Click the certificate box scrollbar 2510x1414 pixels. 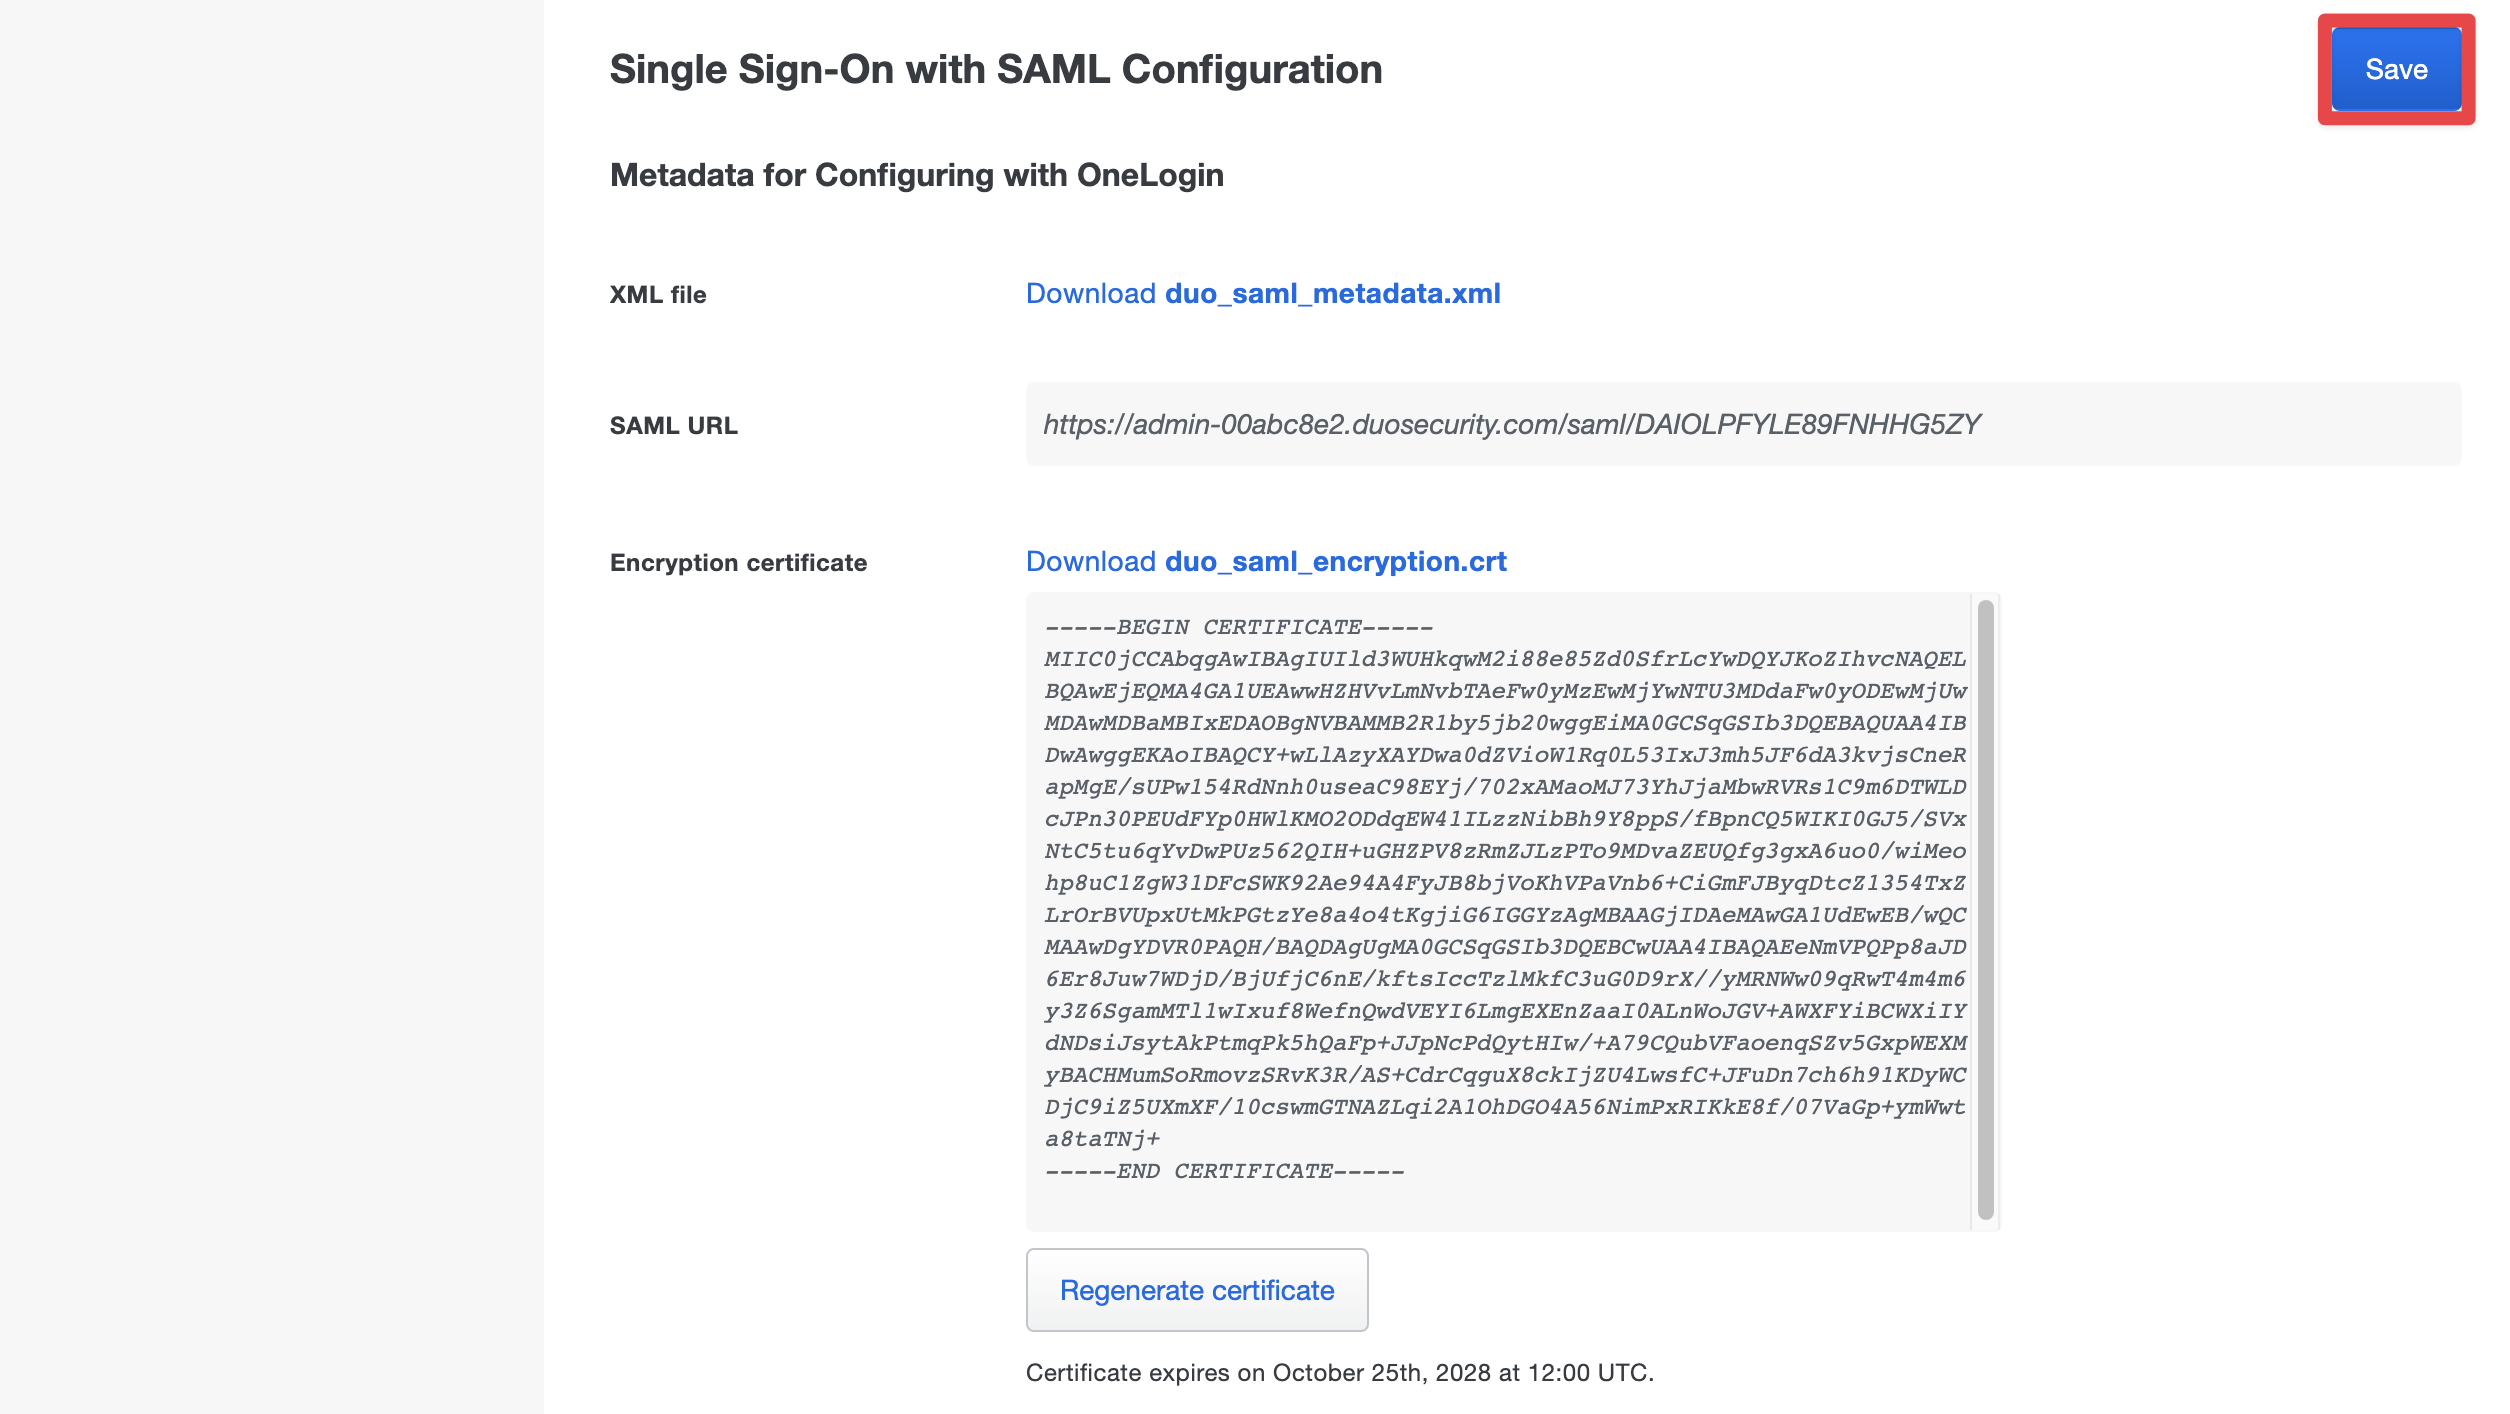[x=1985, y=910]
